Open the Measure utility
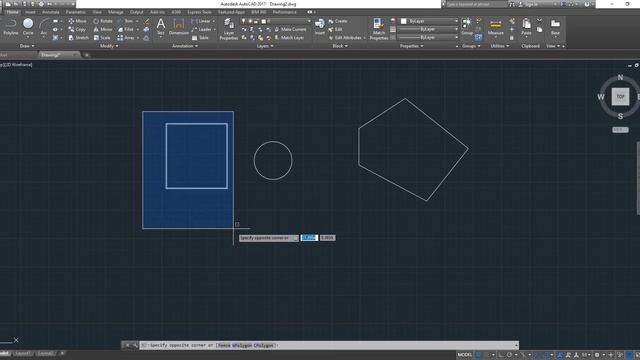This screenshot has width=640, height=360. pyautogui.click(x=496, y=27)
